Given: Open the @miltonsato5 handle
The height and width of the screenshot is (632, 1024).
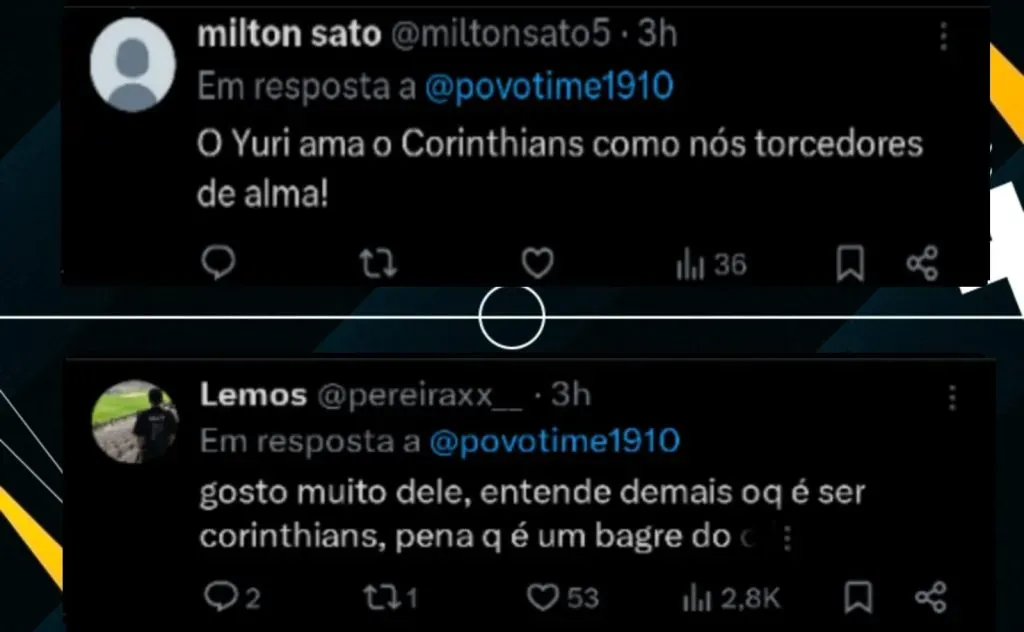Looking at the screenshot, I should point(499,35).
